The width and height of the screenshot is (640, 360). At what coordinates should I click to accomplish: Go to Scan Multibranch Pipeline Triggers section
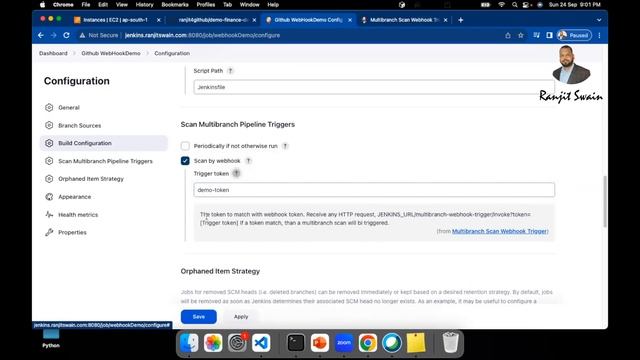[105, 161]
